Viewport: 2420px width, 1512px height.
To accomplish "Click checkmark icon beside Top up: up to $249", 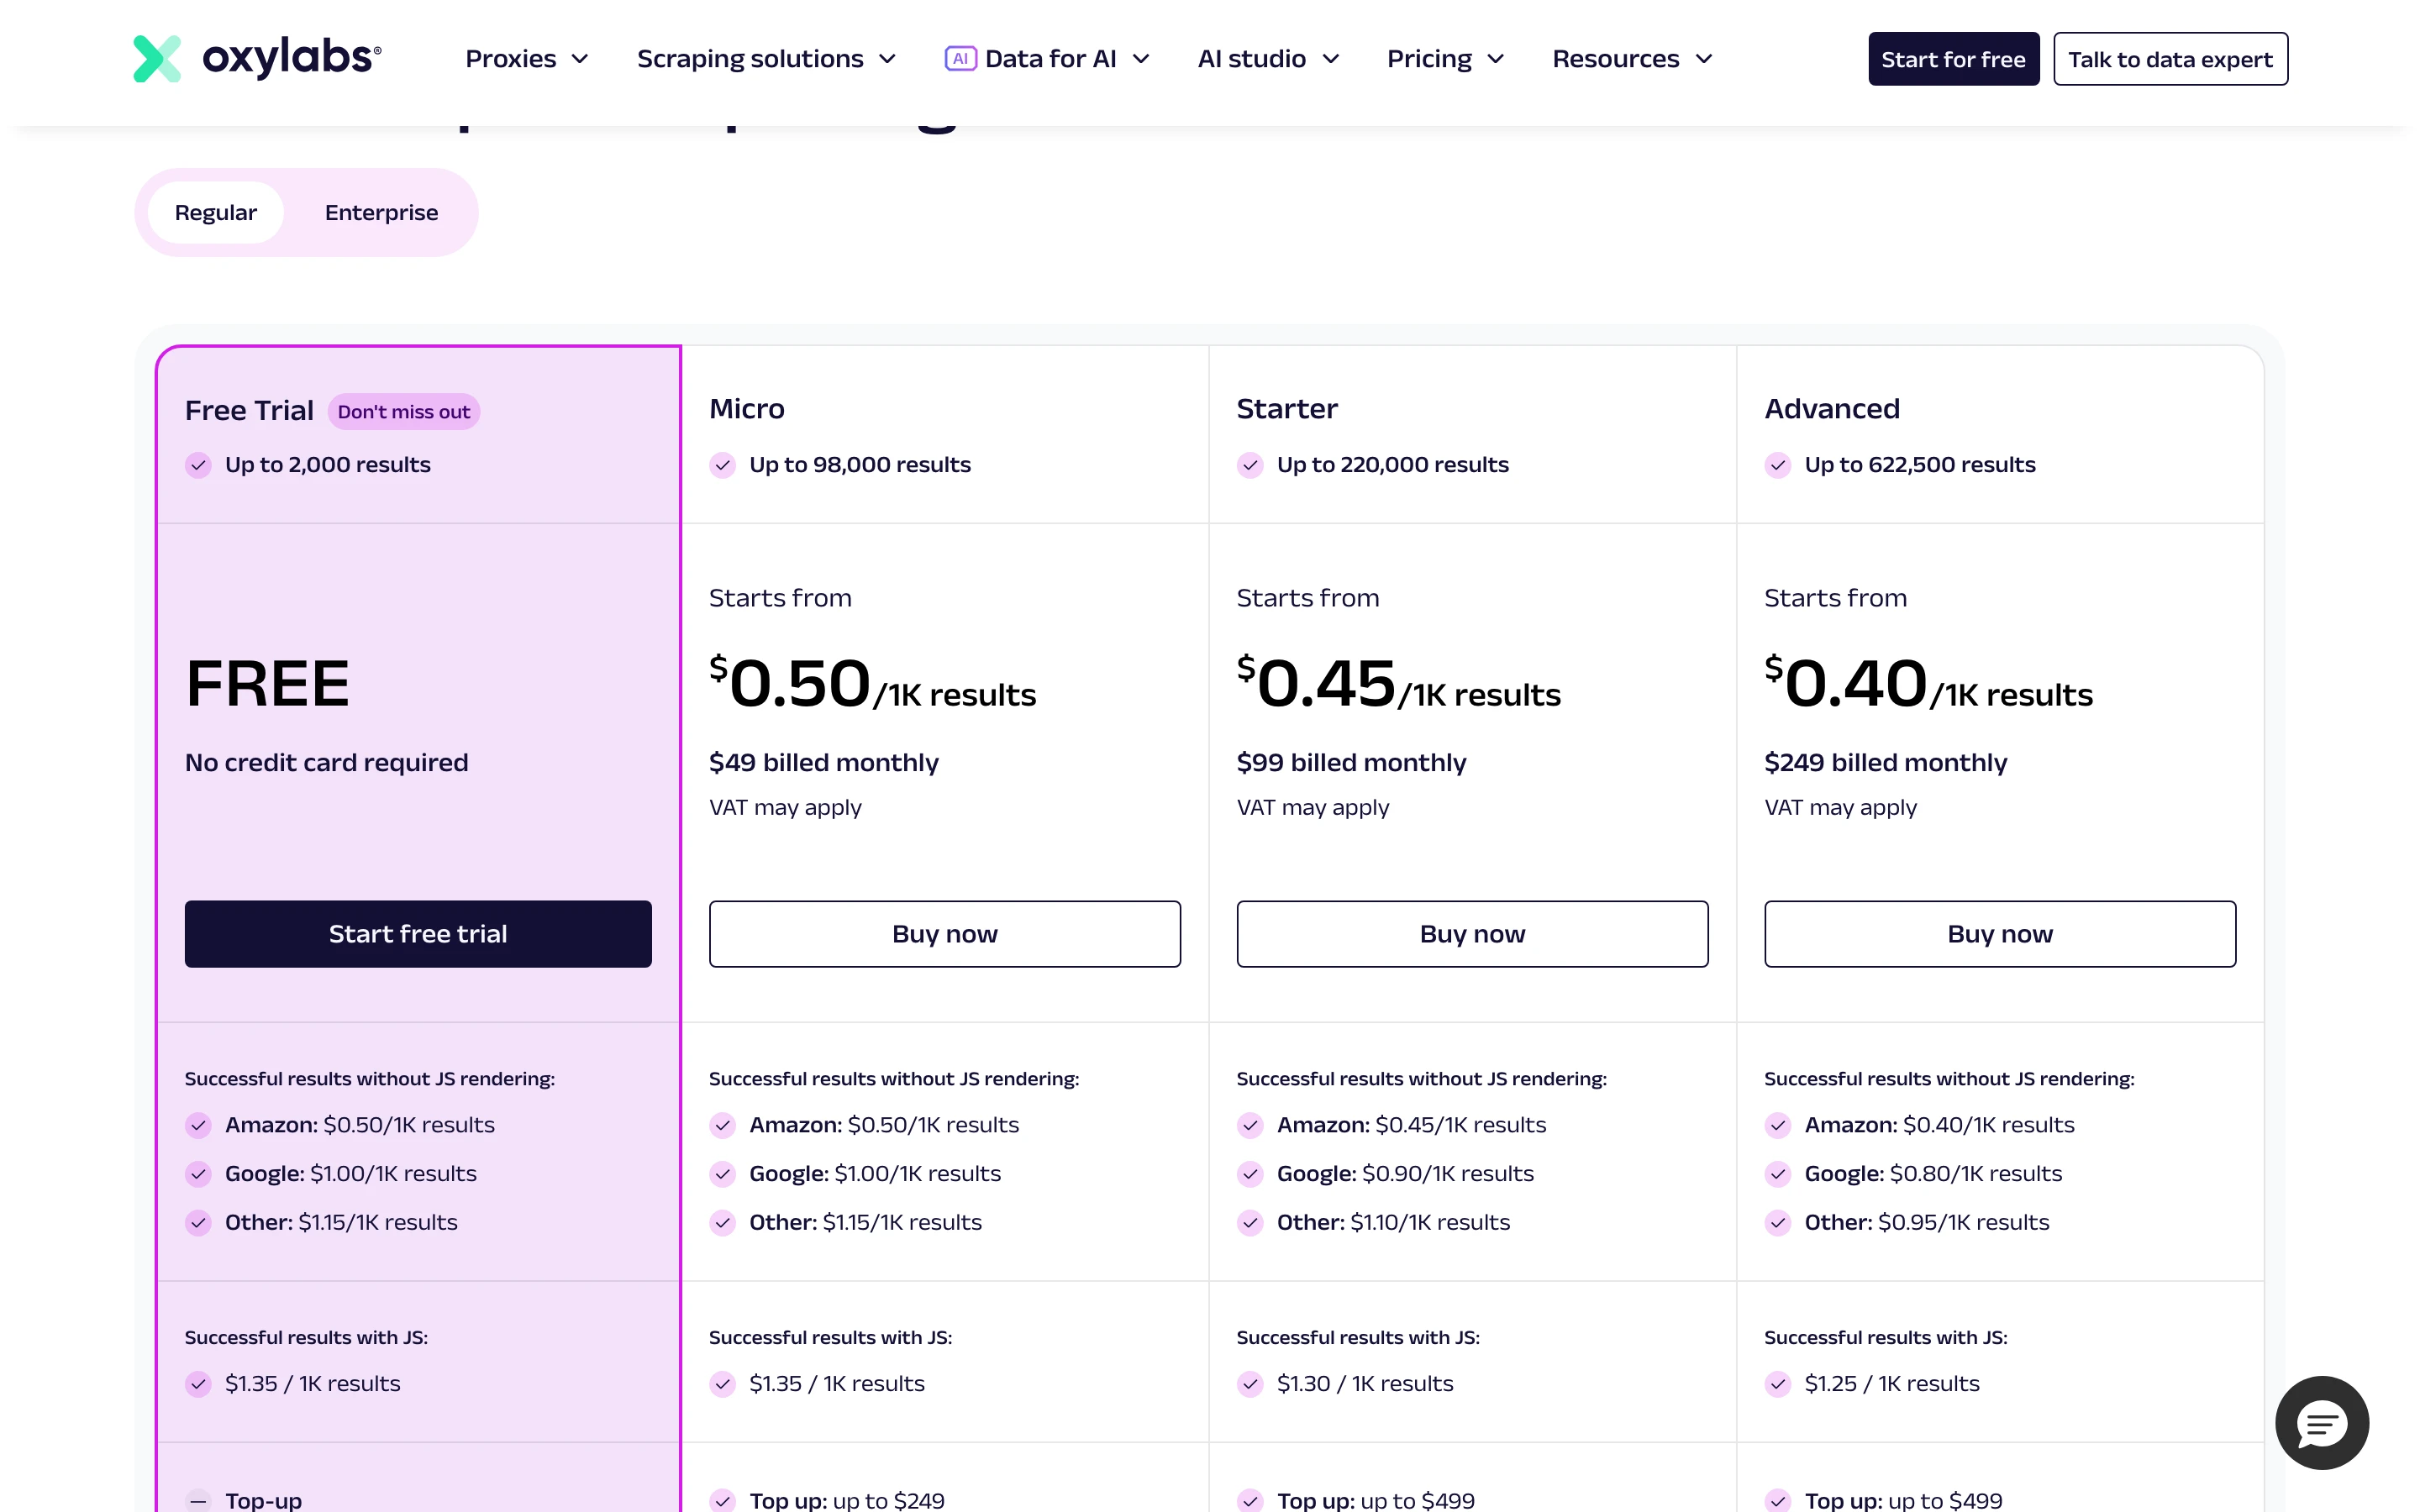I will [722, 1500].
